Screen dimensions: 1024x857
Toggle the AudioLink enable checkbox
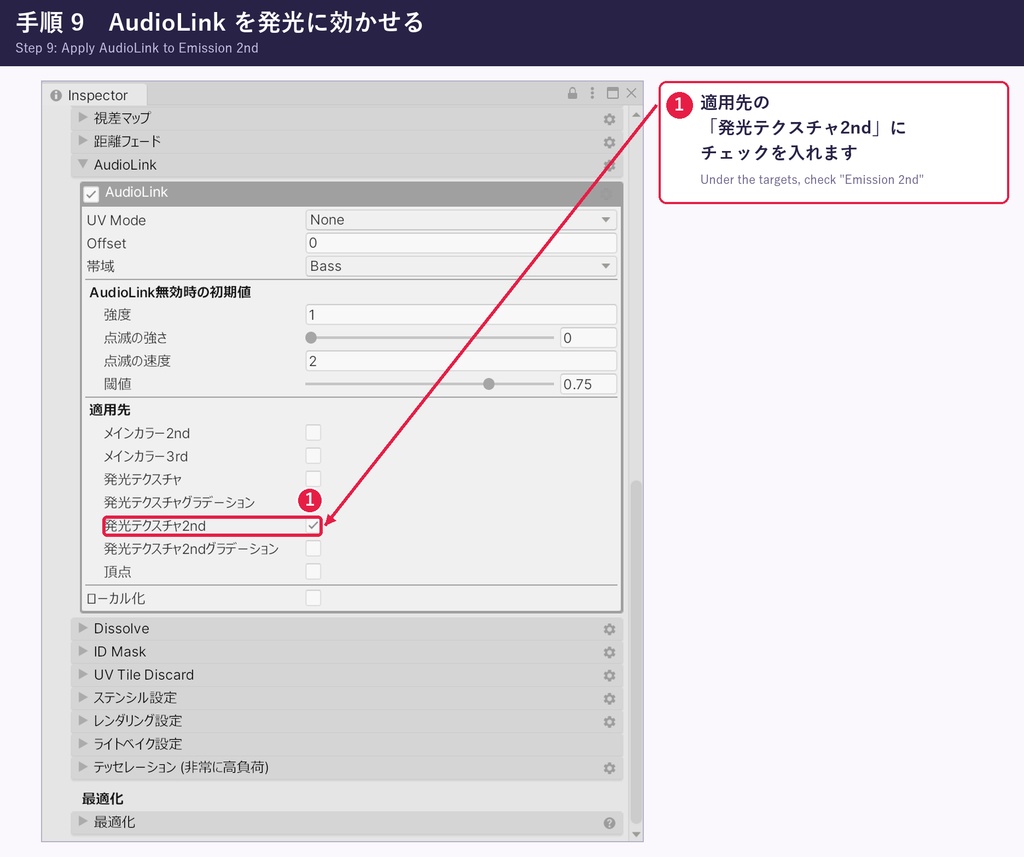pyautogui.click(x=91, y=194)
